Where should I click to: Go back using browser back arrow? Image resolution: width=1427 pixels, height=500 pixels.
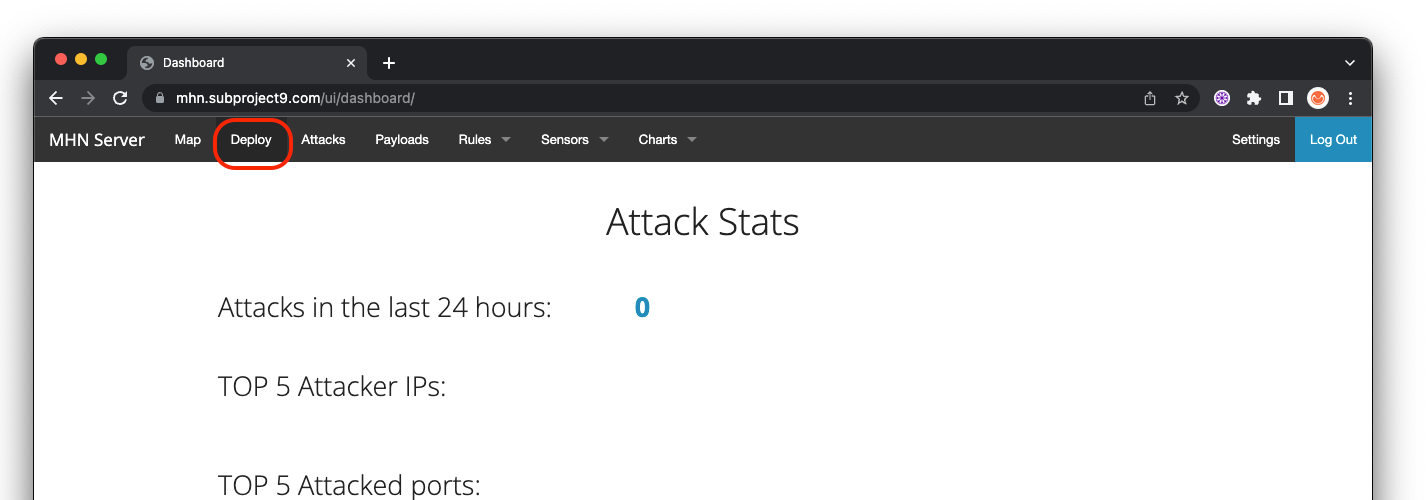point(56,98)
